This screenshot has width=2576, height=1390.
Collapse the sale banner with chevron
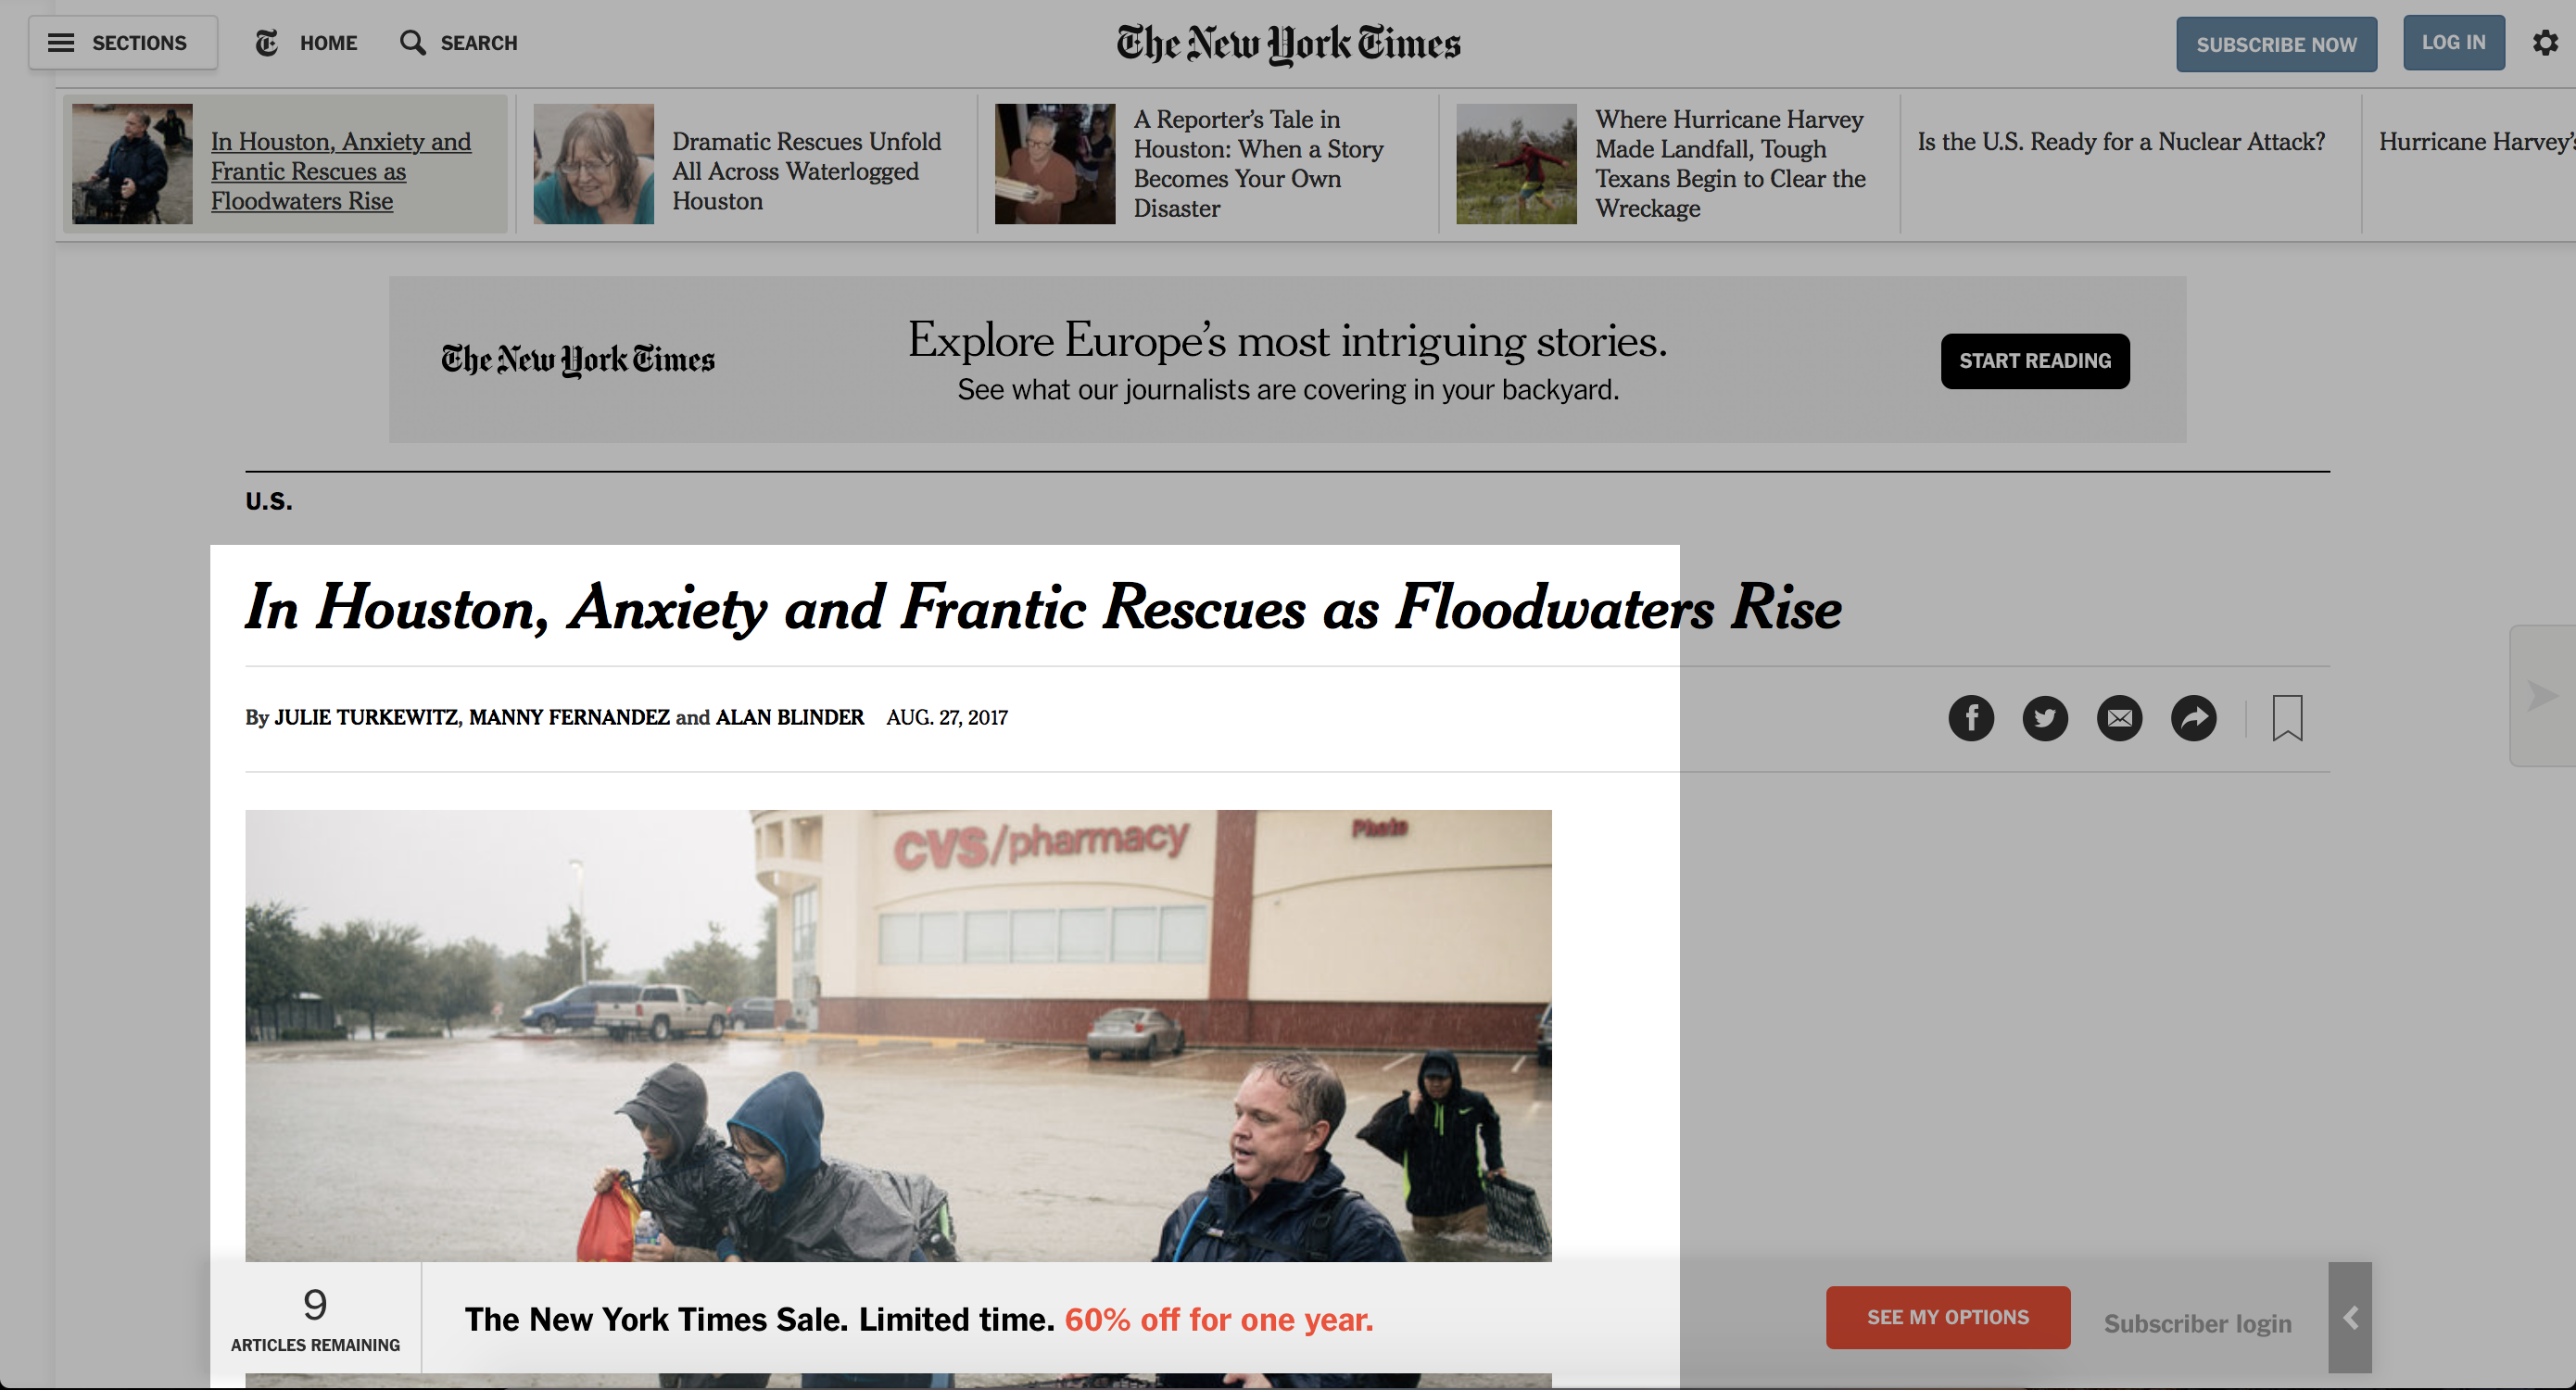pyautogui.click(x=2350, y=1318)
